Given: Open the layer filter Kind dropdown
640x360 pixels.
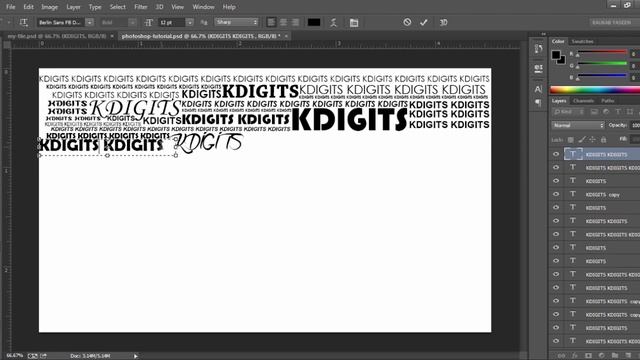Looking at the screenshot, I should (569, 111).
